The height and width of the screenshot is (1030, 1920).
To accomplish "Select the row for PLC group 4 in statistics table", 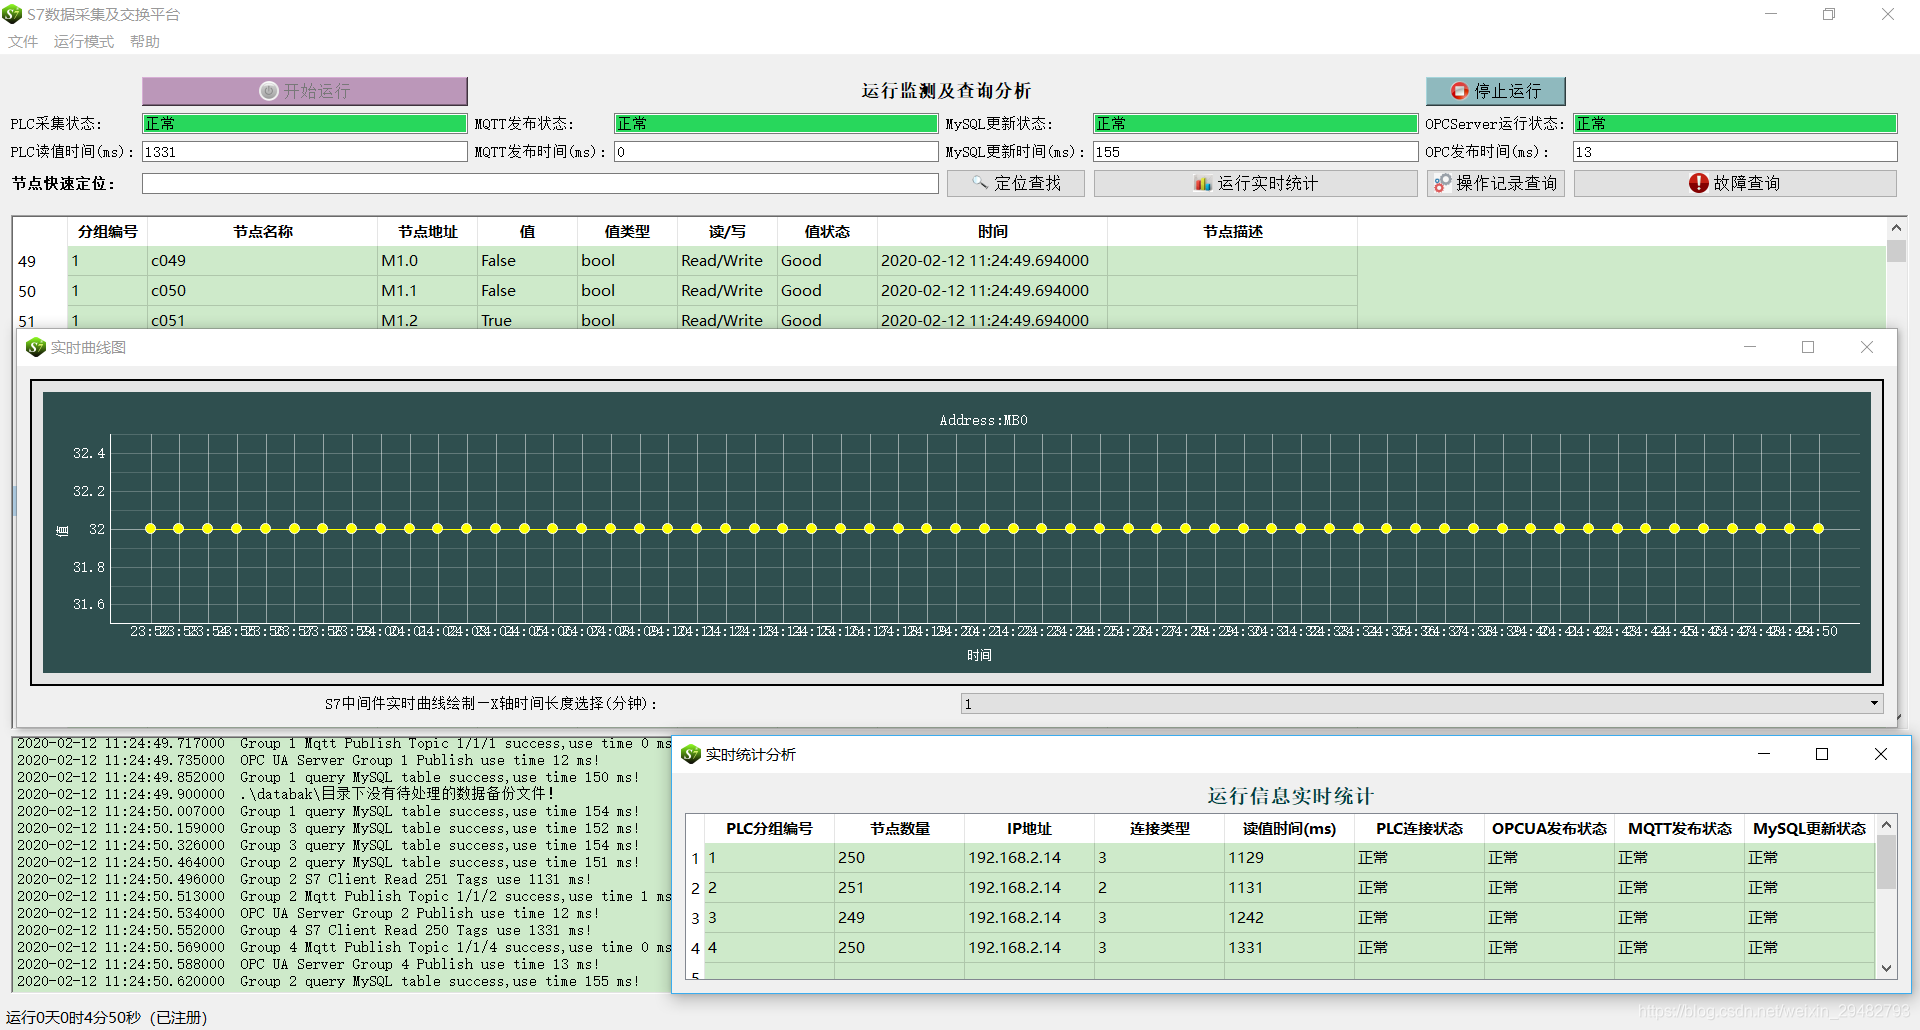I will point(1000,947).
